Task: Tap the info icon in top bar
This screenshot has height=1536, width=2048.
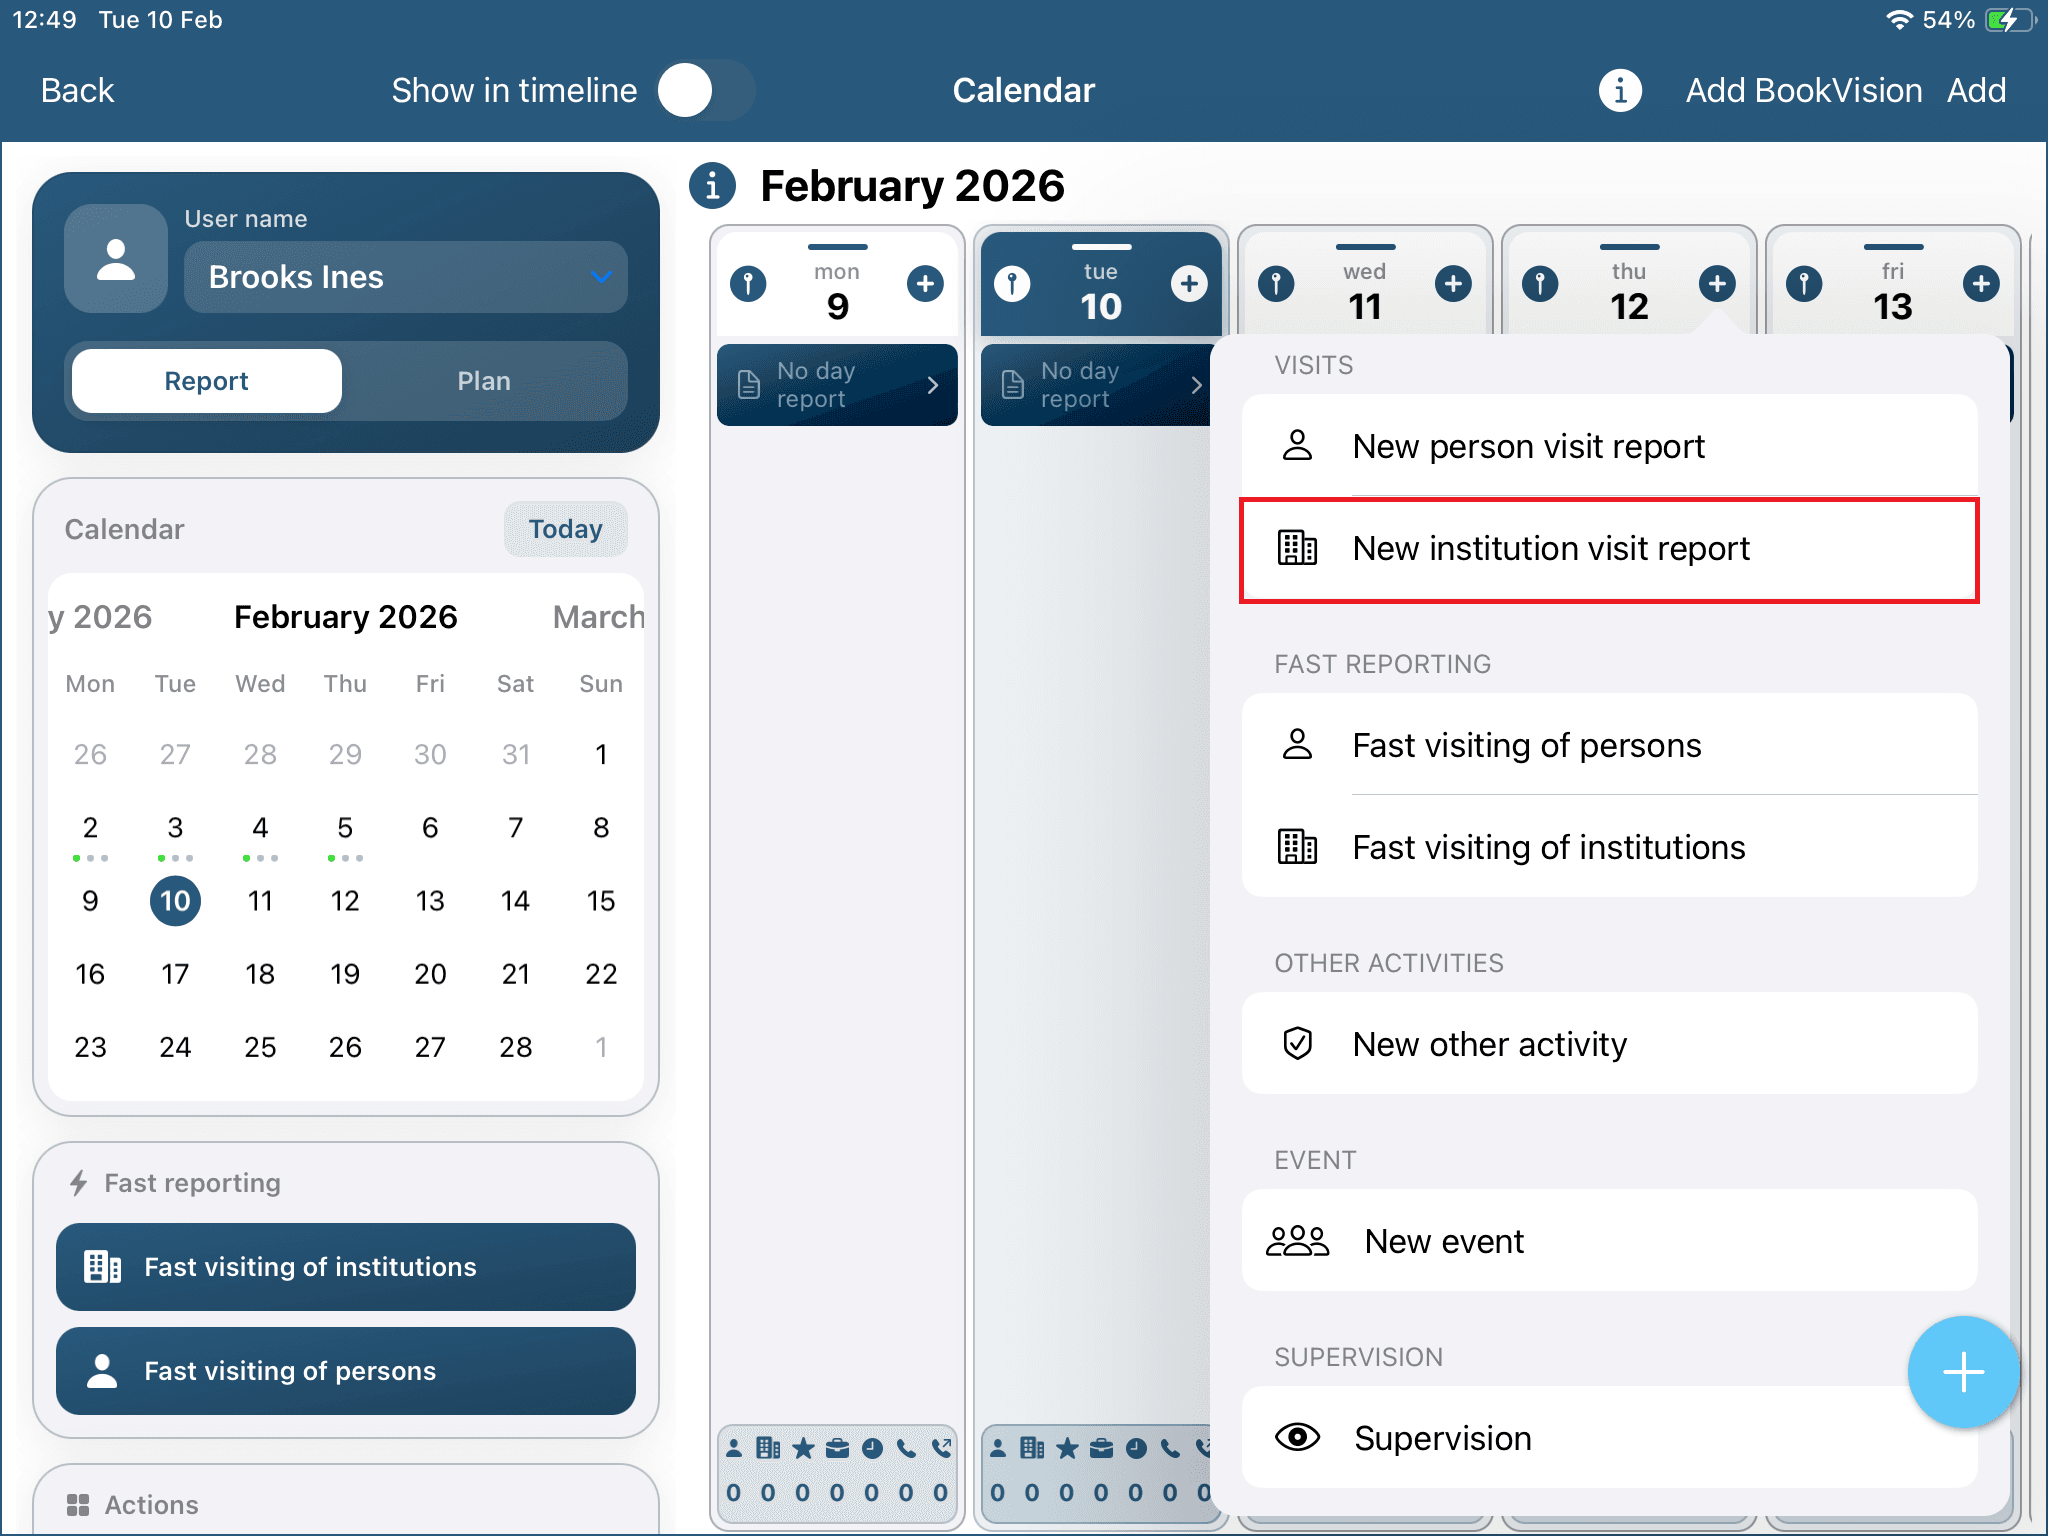Action: coord(1620,91)
